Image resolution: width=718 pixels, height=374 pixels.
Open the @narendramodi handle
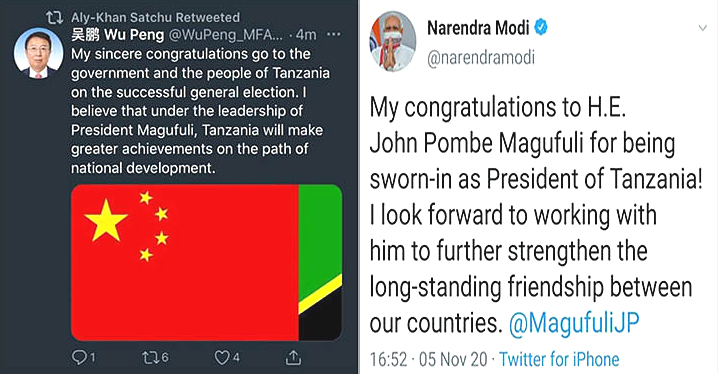click(481, 58)
